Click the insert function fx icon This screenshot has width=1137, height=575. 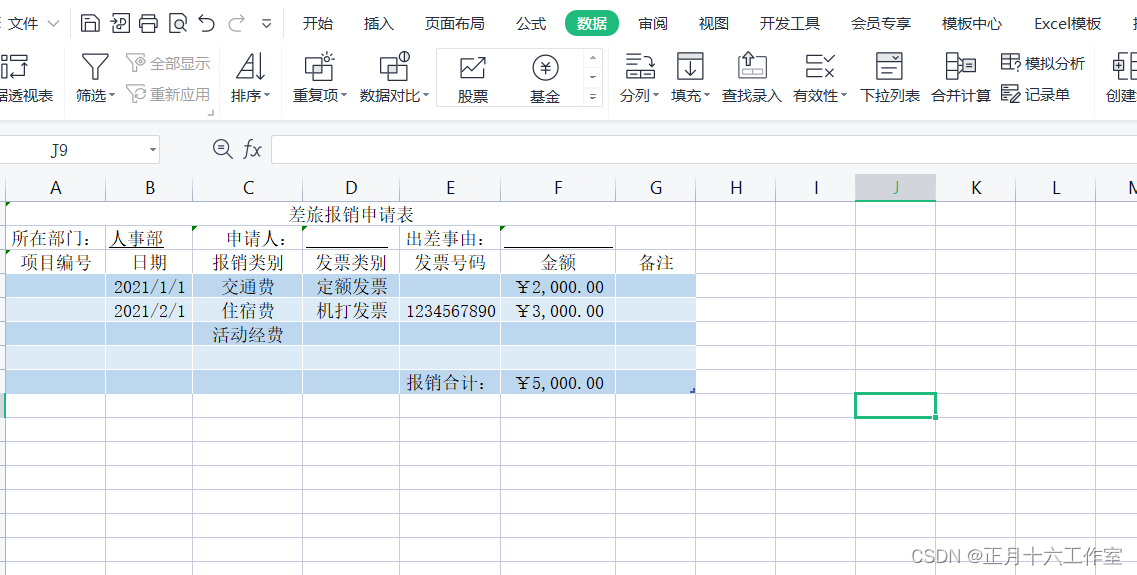pyautogui.click(x=252, y=150)
